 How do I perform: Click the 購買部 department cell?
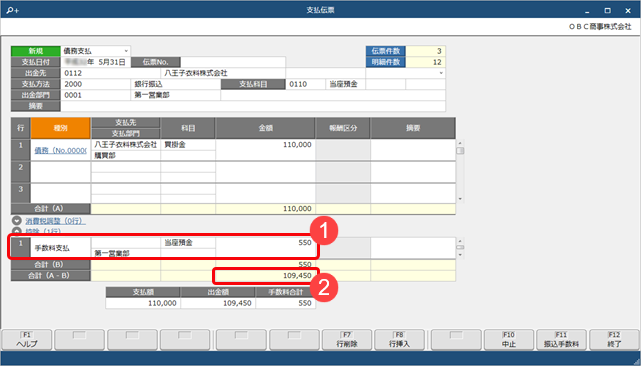(x=126, y=155)
